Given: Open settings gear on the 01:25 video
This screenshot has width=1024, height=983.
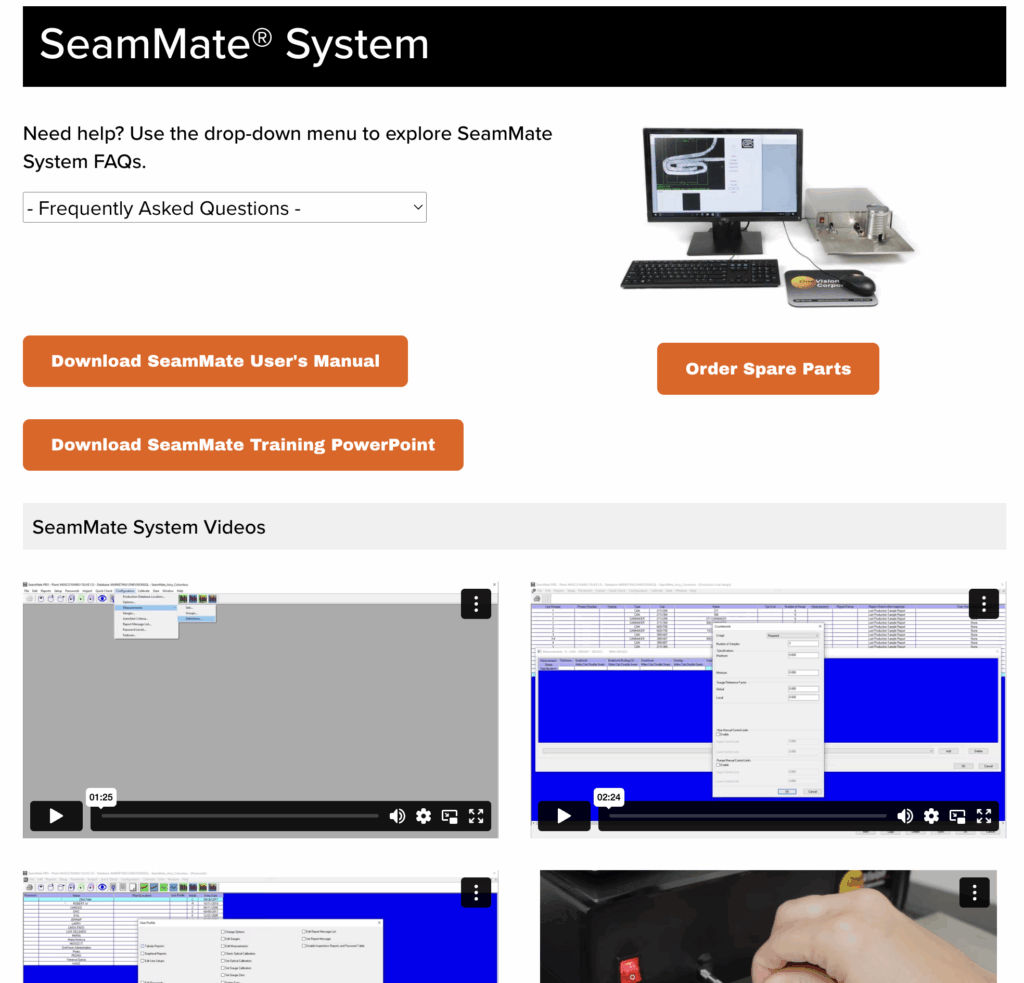Looking at the screenshot, I should pos(423,816).
